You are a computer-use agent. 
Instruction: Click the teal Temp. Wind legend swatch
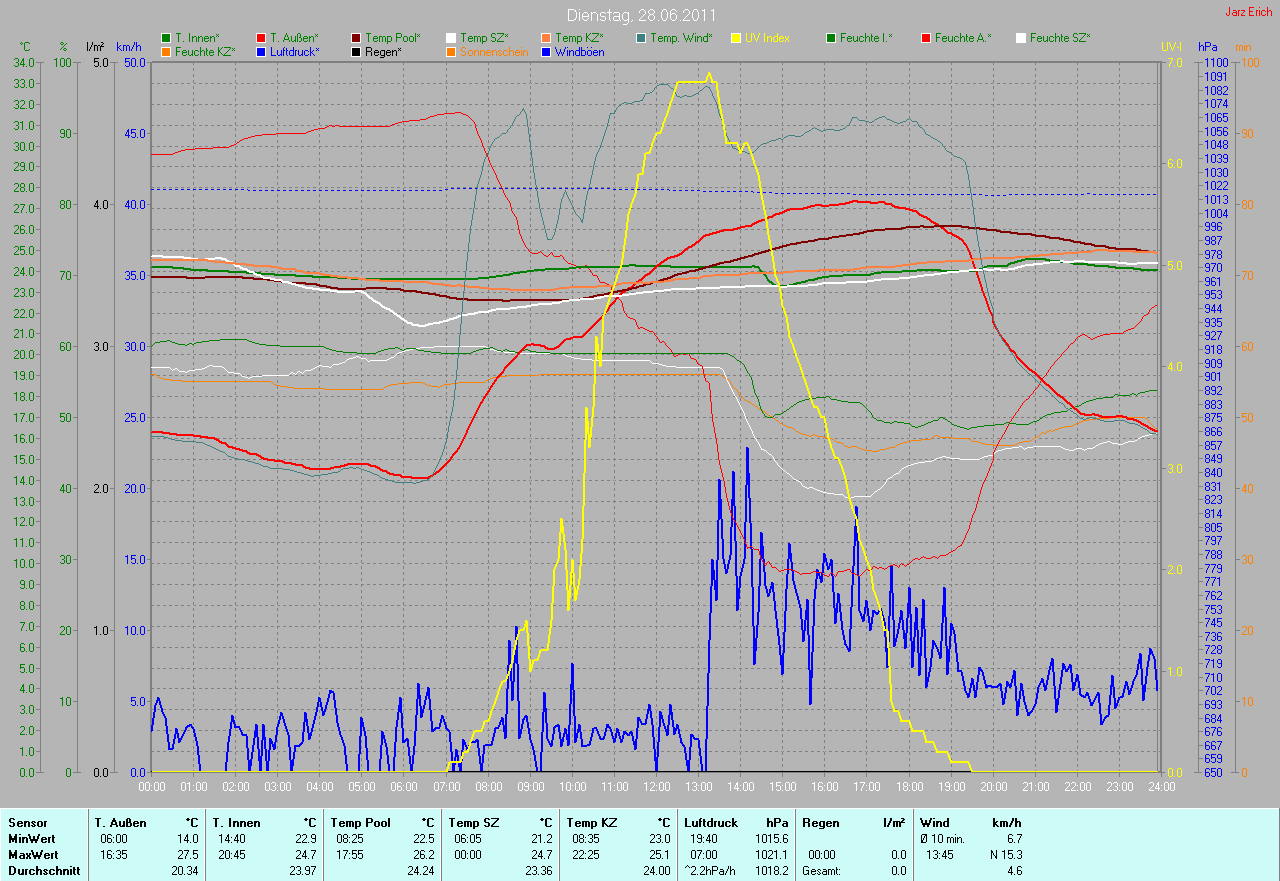coord(640,38)
